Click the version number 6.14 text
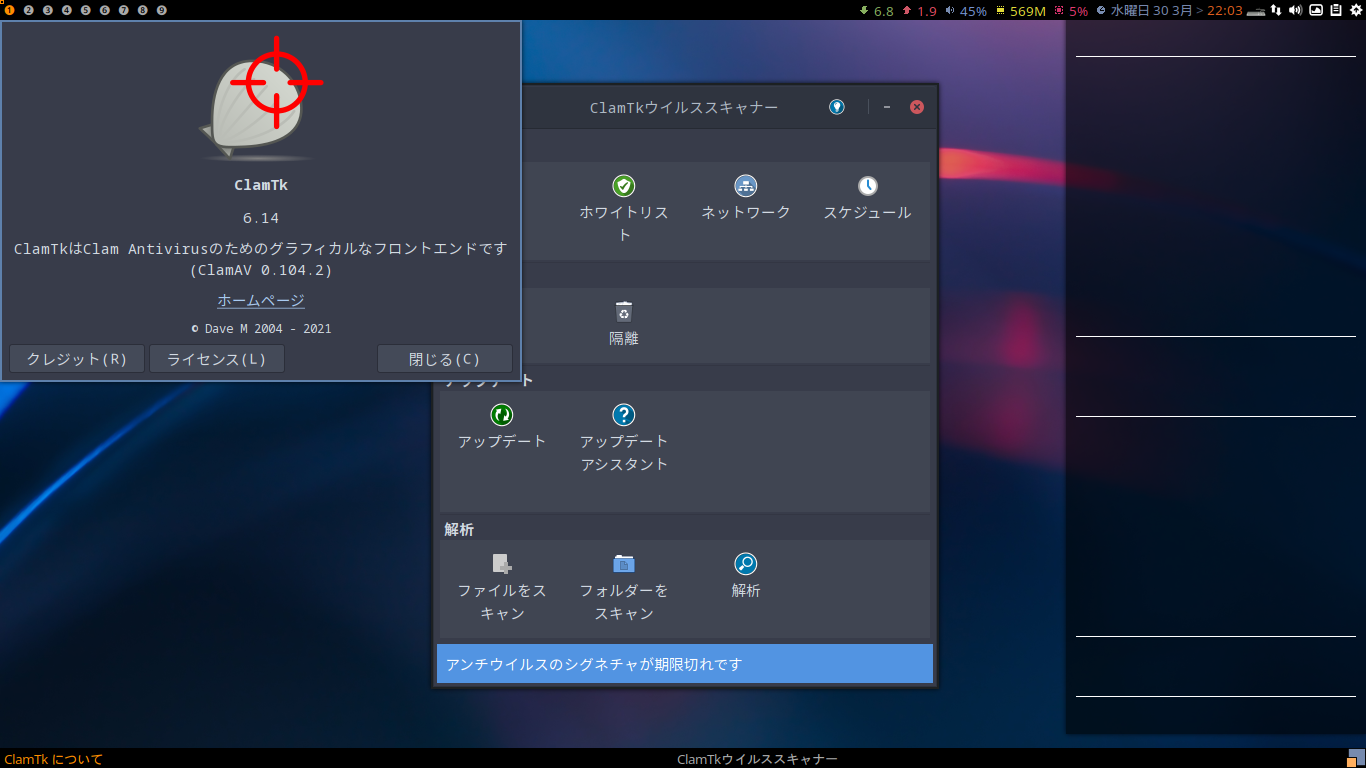This screenshot has height=768, width=1366. tap(261, 218)
